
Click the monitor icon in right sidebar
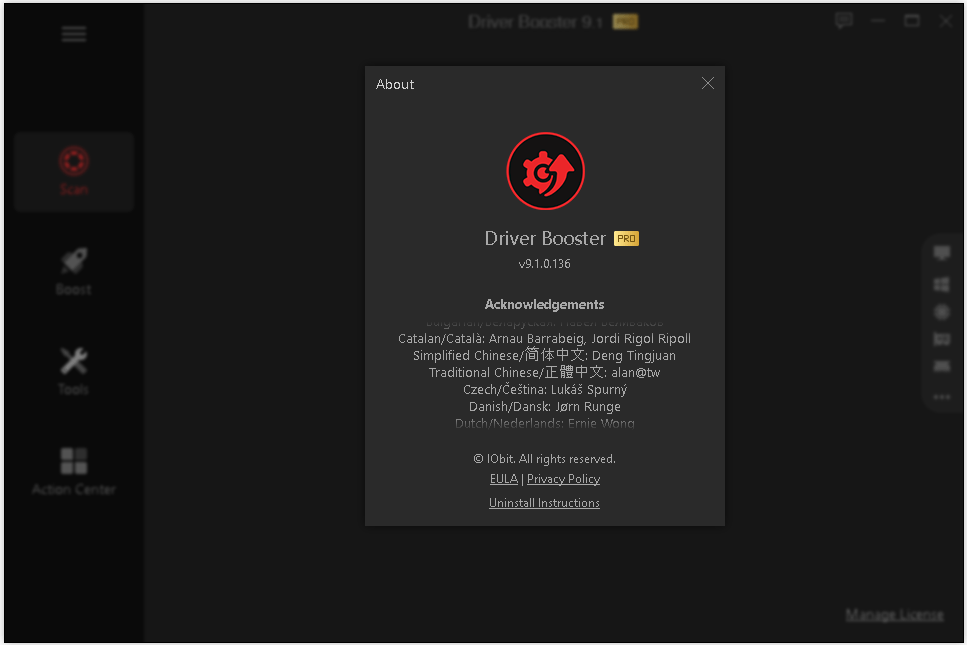942,253
